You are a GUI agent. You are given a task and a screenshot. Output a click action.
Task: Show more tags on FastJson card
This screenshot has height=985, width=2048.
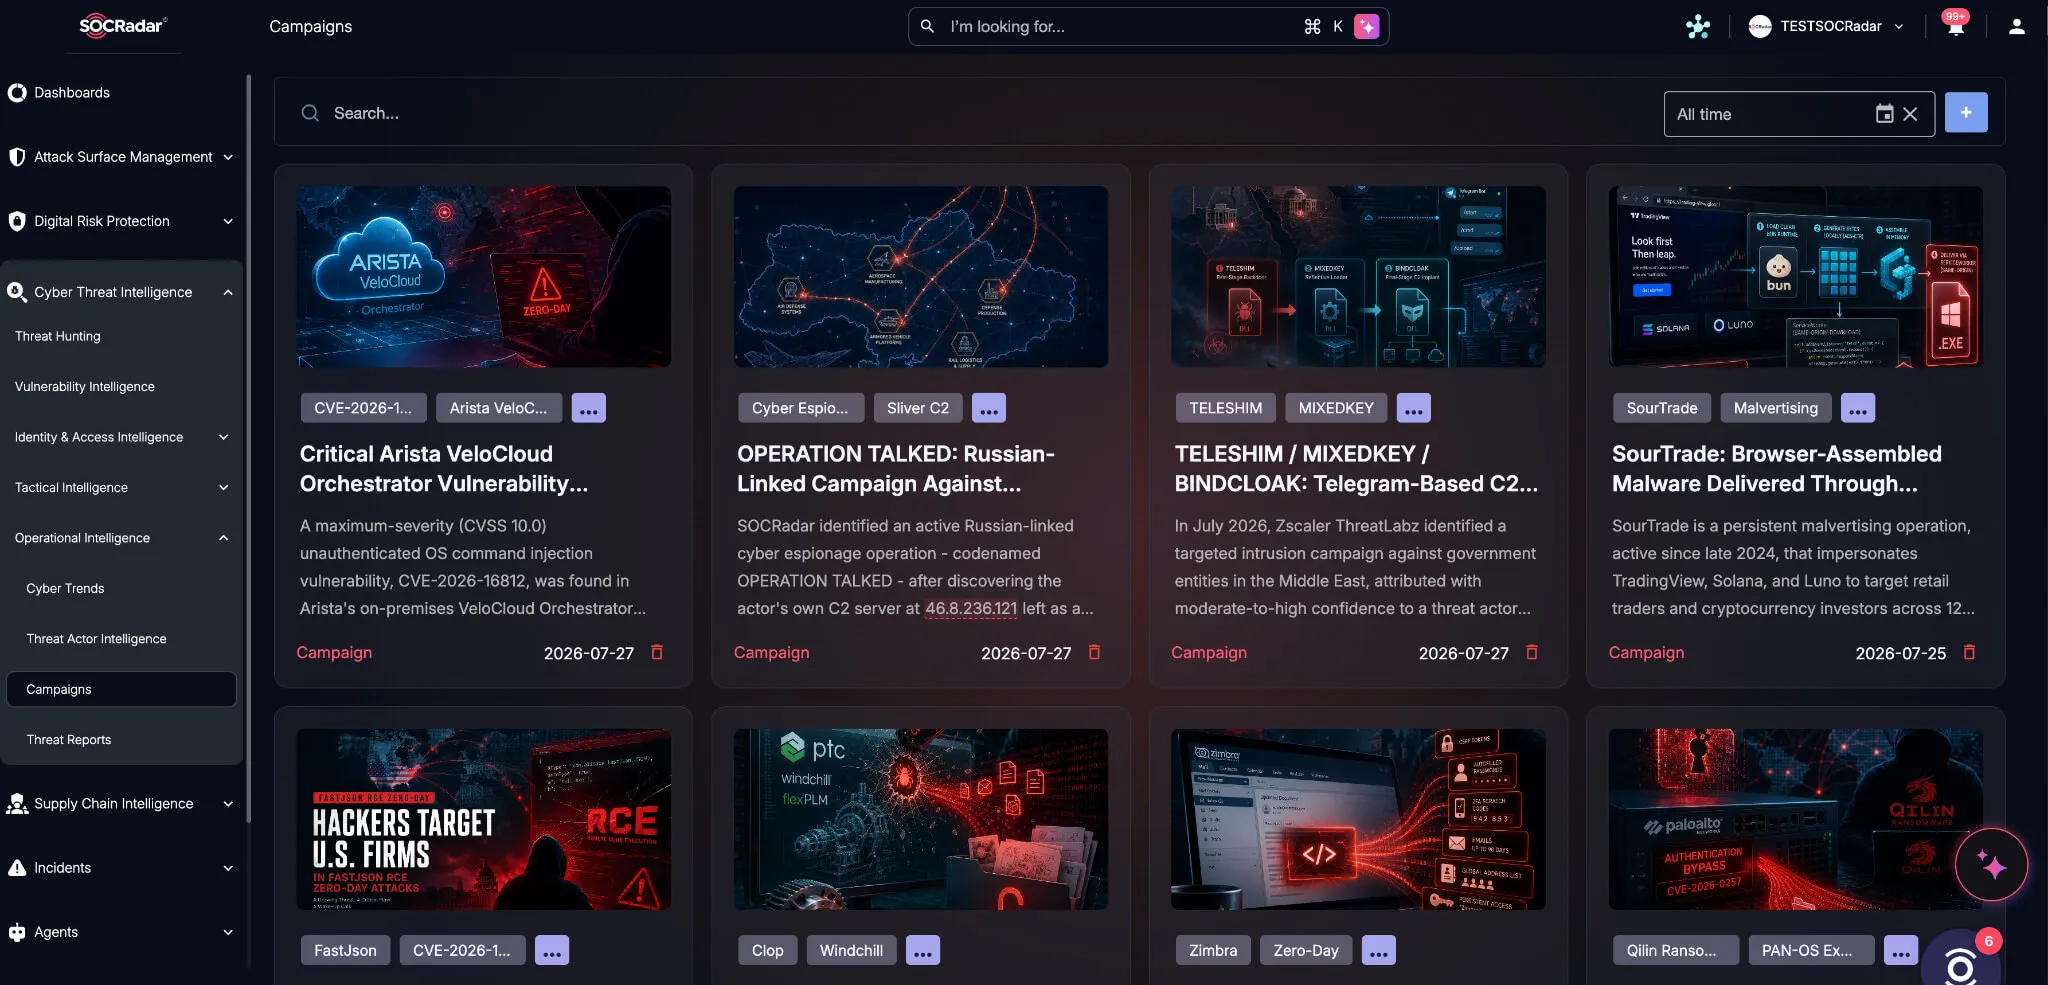click(552, 950)
